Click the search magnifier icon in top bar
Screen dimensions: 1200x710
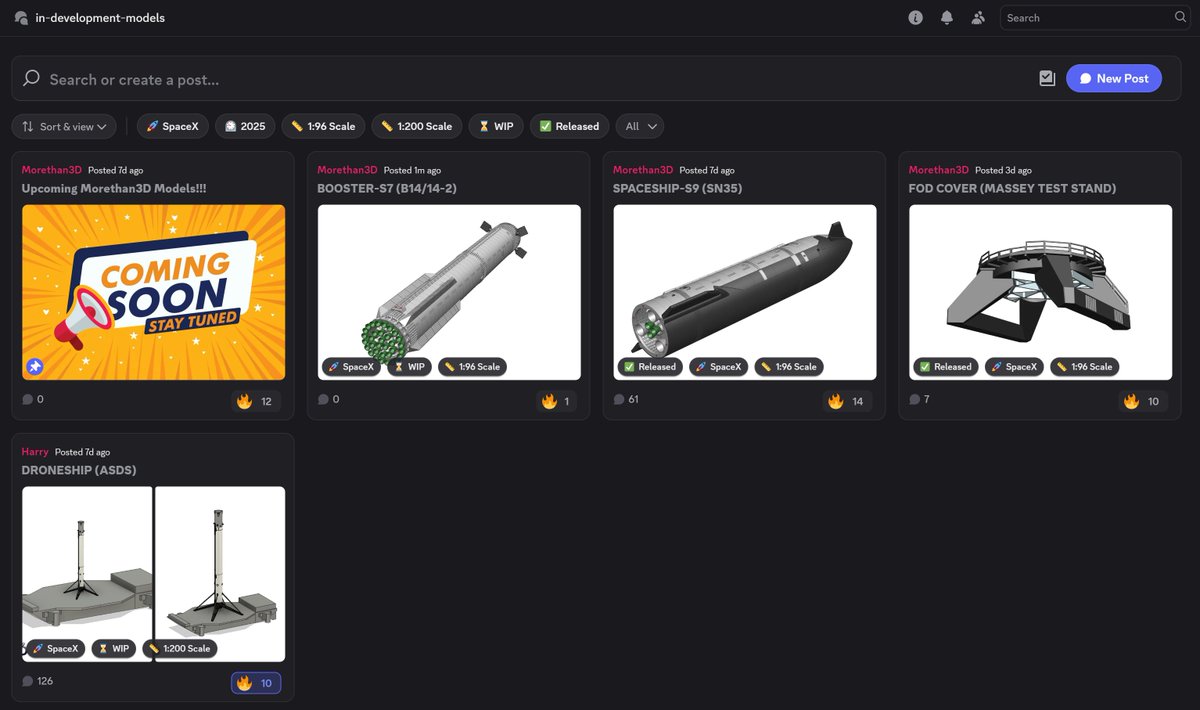[1180, 17]
